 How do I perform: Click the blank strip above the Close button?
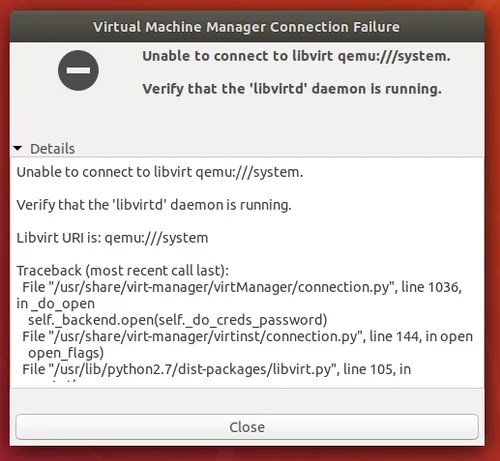[x=247, y=401]
